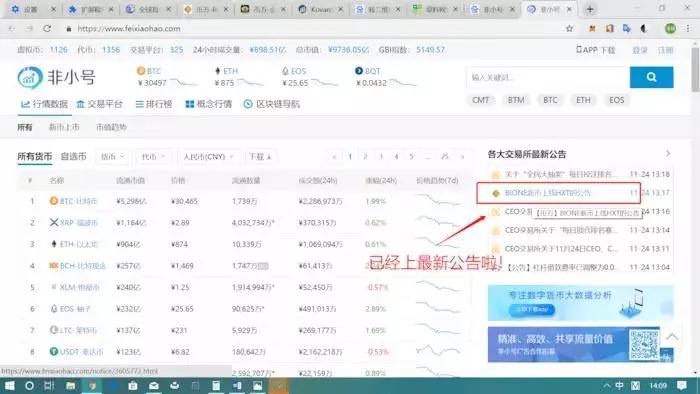Screen dimensions: 700x394
Task: Go to page 2 of currency list
Action: pos(365,157)
